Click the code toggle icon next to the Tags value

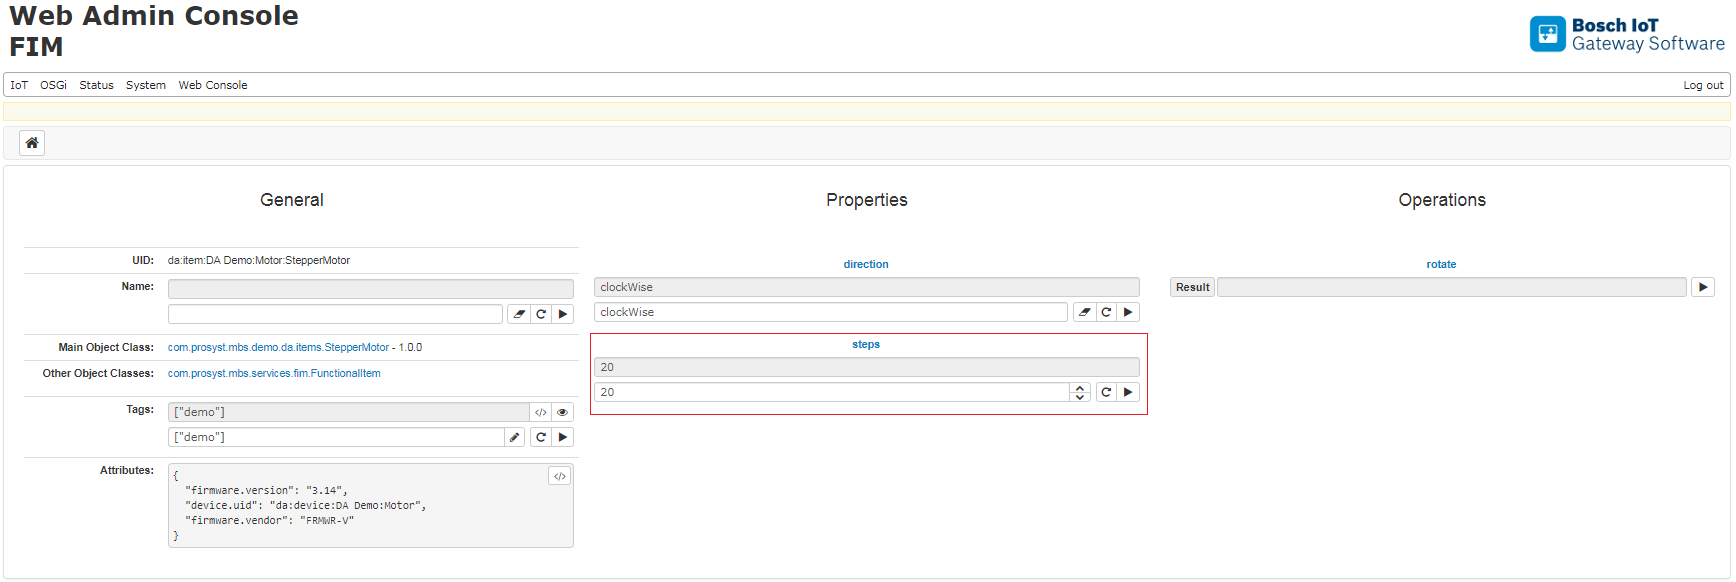(541, 411)
